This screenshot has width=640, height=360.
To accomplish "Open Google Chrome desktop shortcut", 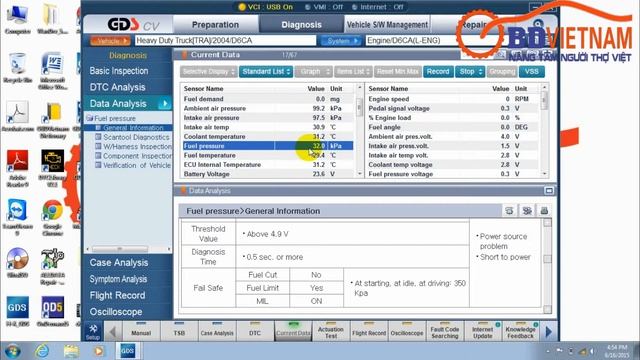I will pos(52,218).
